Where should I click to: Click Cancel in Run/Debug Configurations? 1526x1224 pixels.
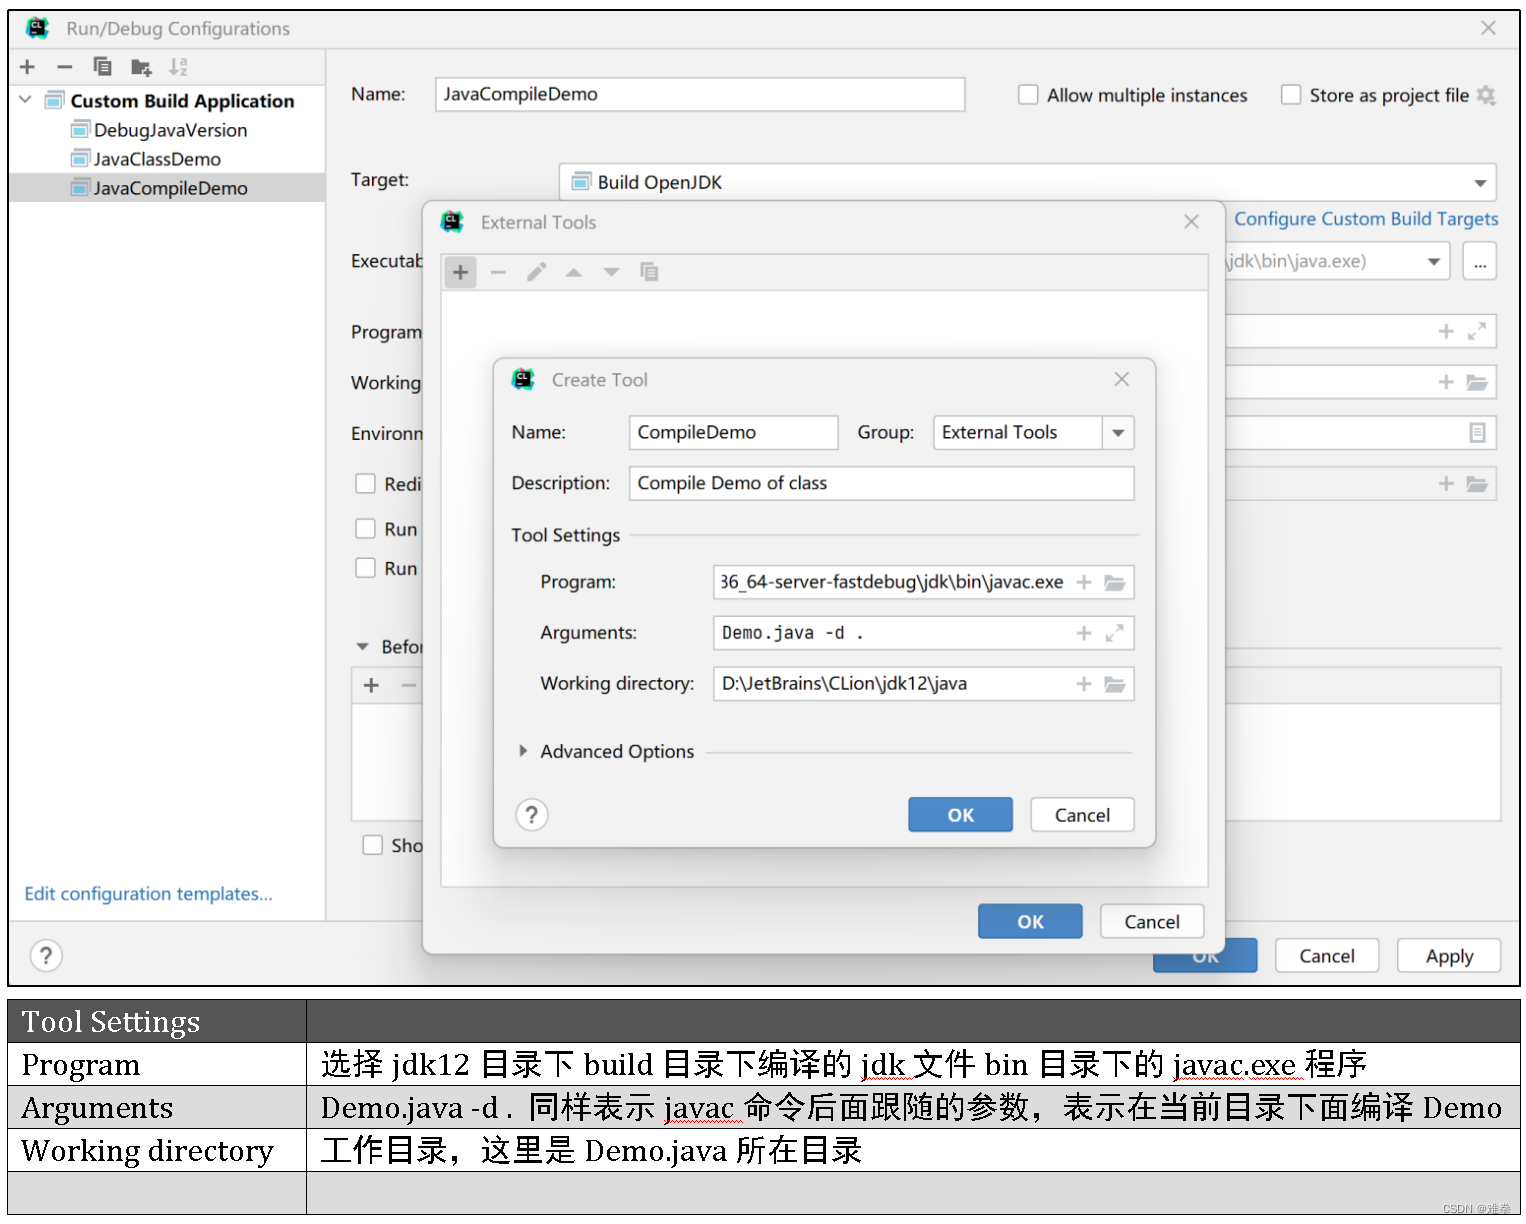(x=1327, y=956)
